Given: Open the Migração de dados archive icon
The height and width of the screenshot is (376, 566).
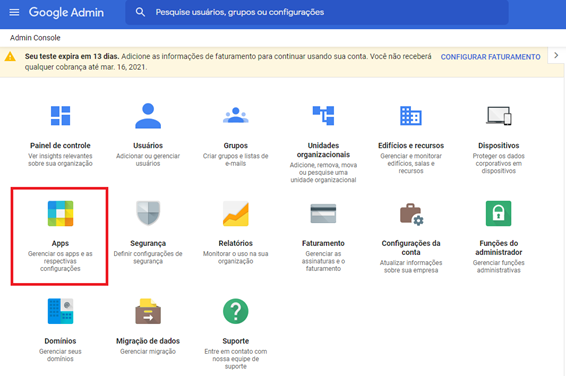Looking at the screenshot, I should coord(148,311).
